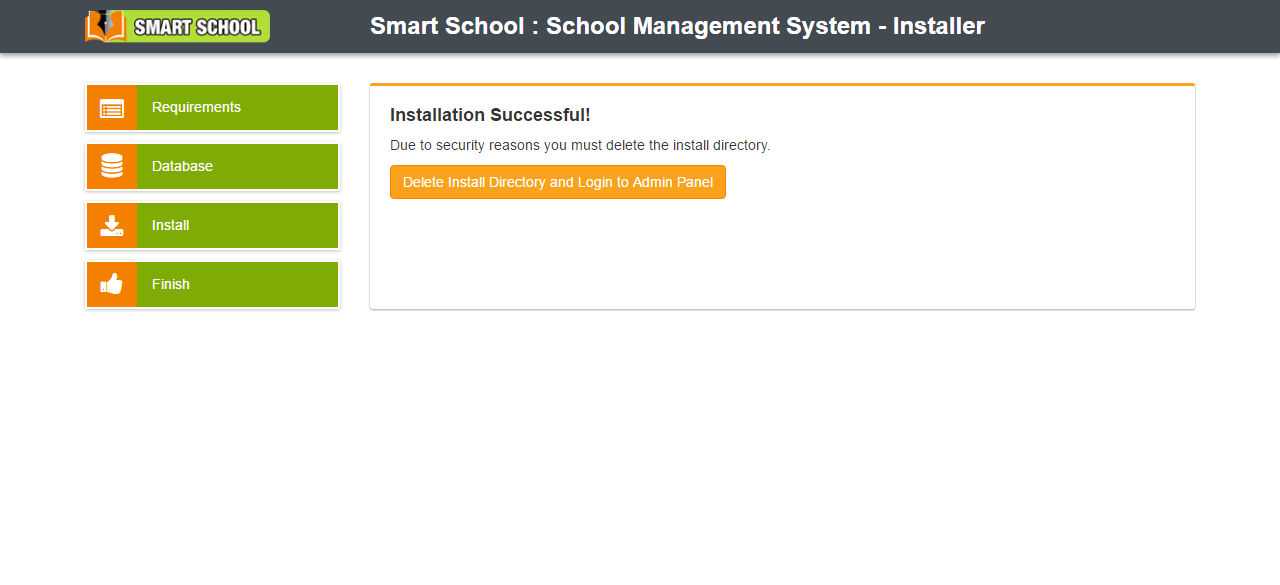The width and height of the screenshot is (1280, 585).
Task: Click the Install download icon
Action: pyautogui.click(x=112, y=225)
